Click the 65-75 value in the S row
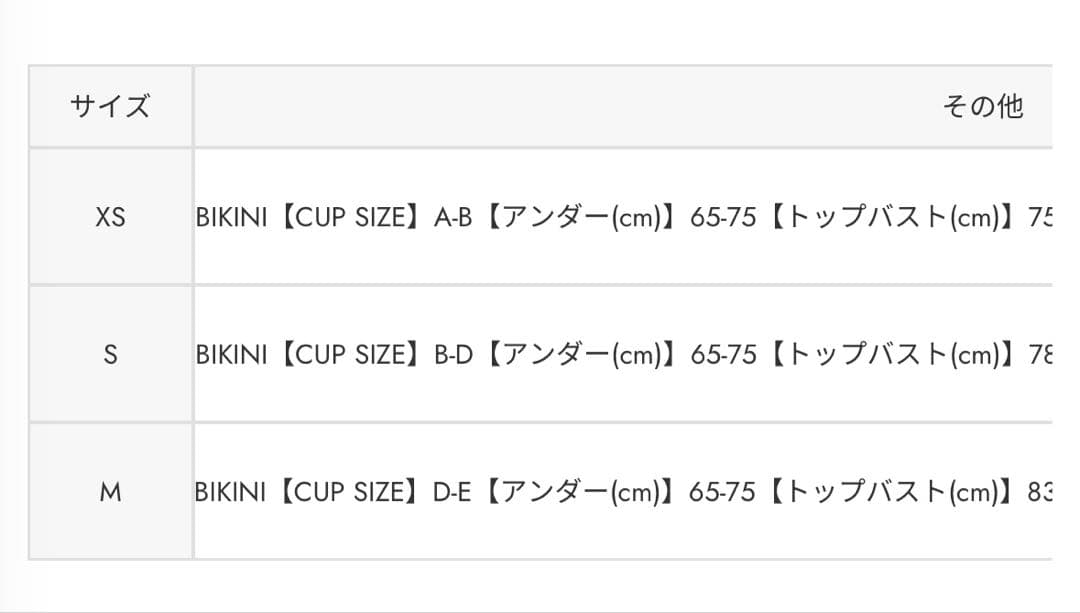Screen dimensions: 1080x613 tap(723, 354)
